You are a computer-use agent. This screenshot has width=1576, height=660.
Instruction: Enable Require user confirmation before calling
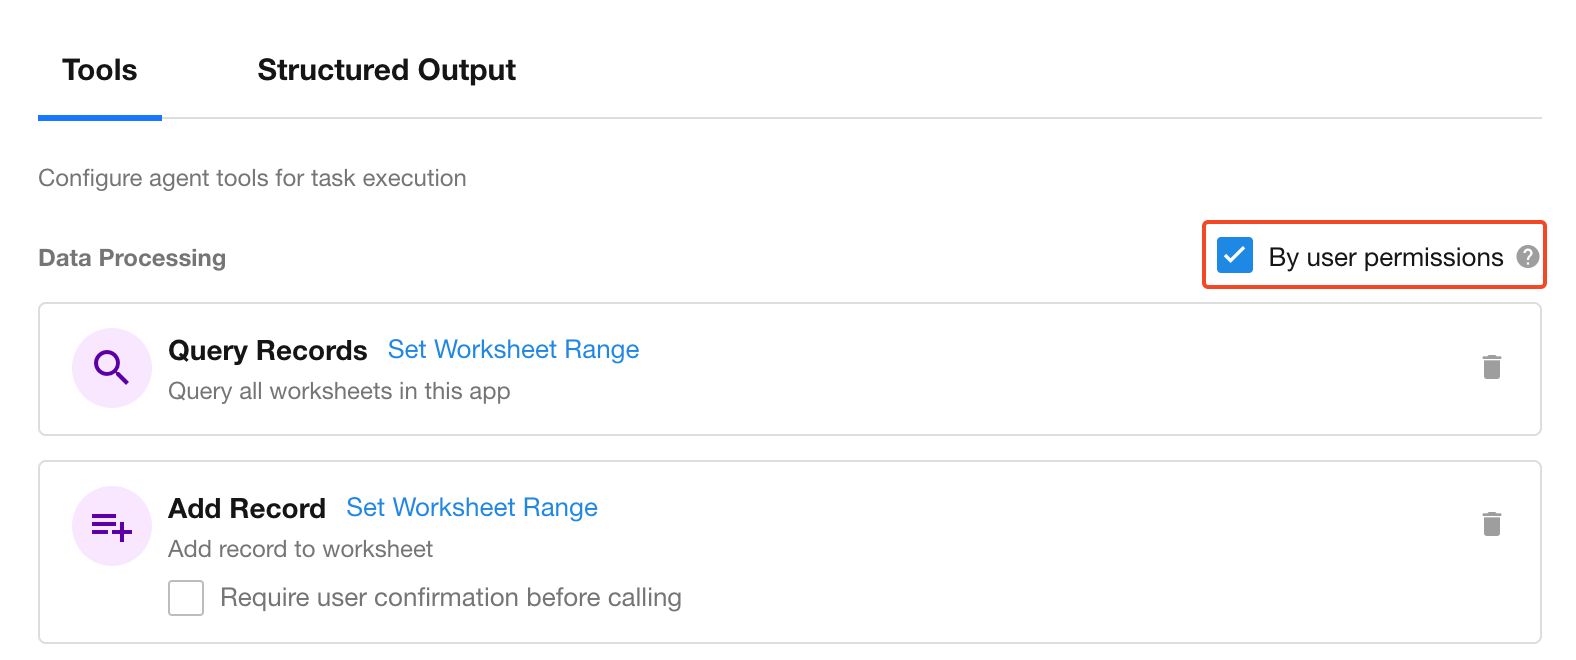pos(186,598)
